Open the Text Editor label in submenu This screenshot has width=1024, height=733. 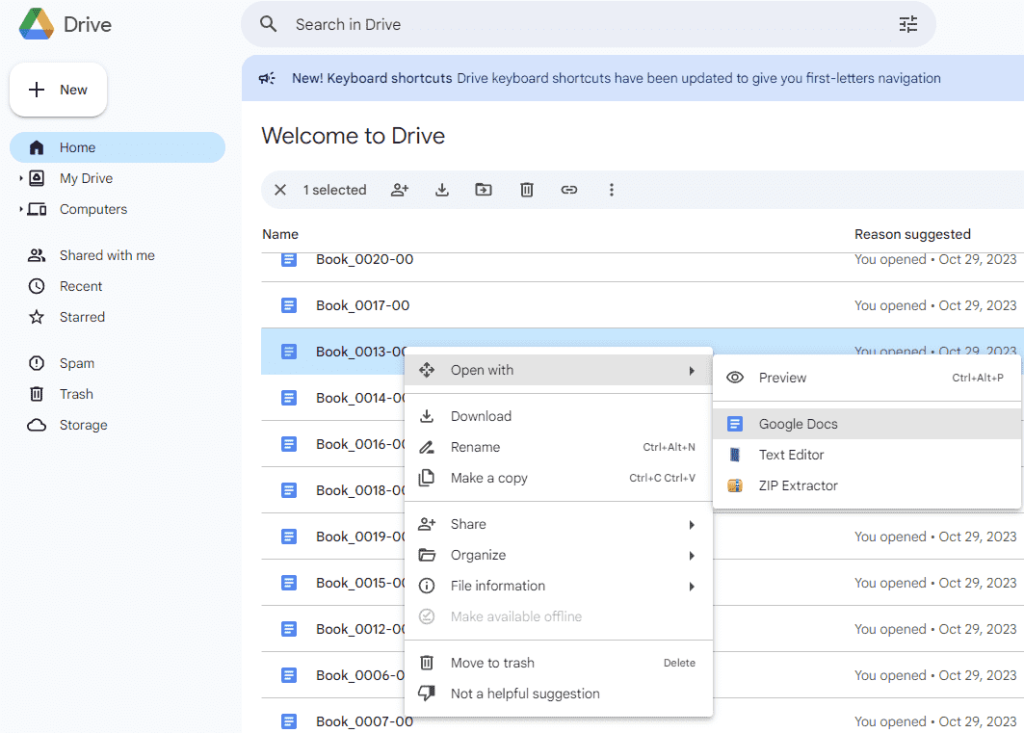tap(791, 455)
